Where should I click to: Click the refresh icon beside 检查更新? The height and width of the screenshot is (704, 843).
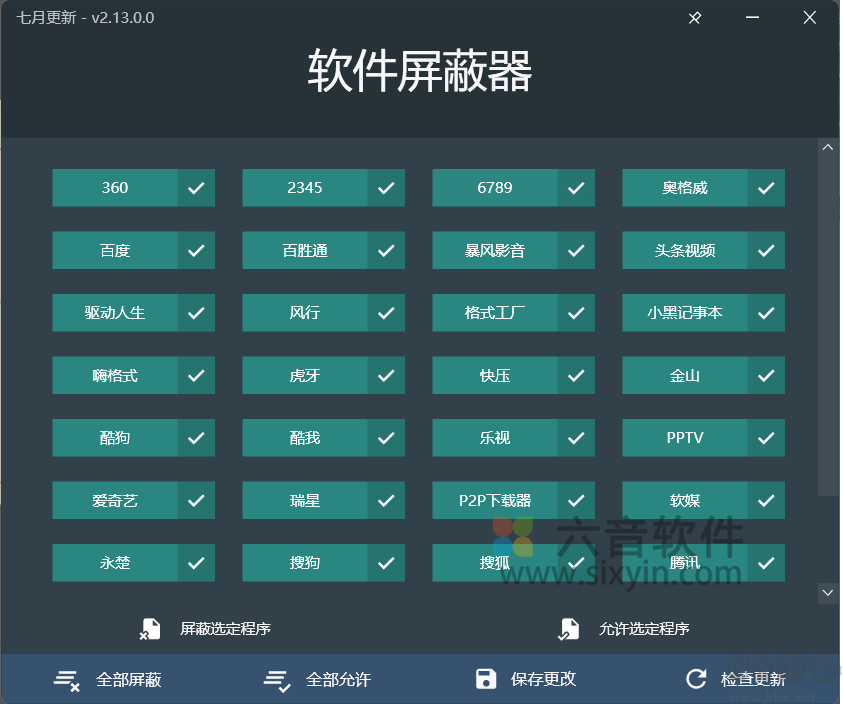pyautogui.click(x=696, y=678)
